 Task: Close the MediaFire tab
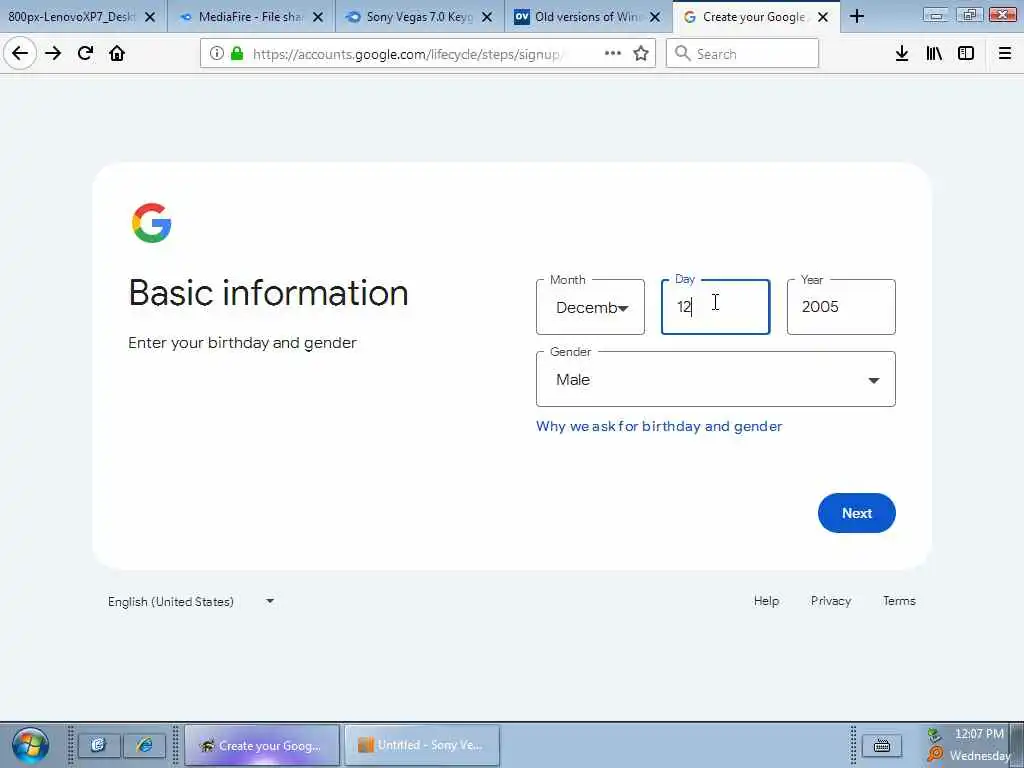click(x=318, y=17)
